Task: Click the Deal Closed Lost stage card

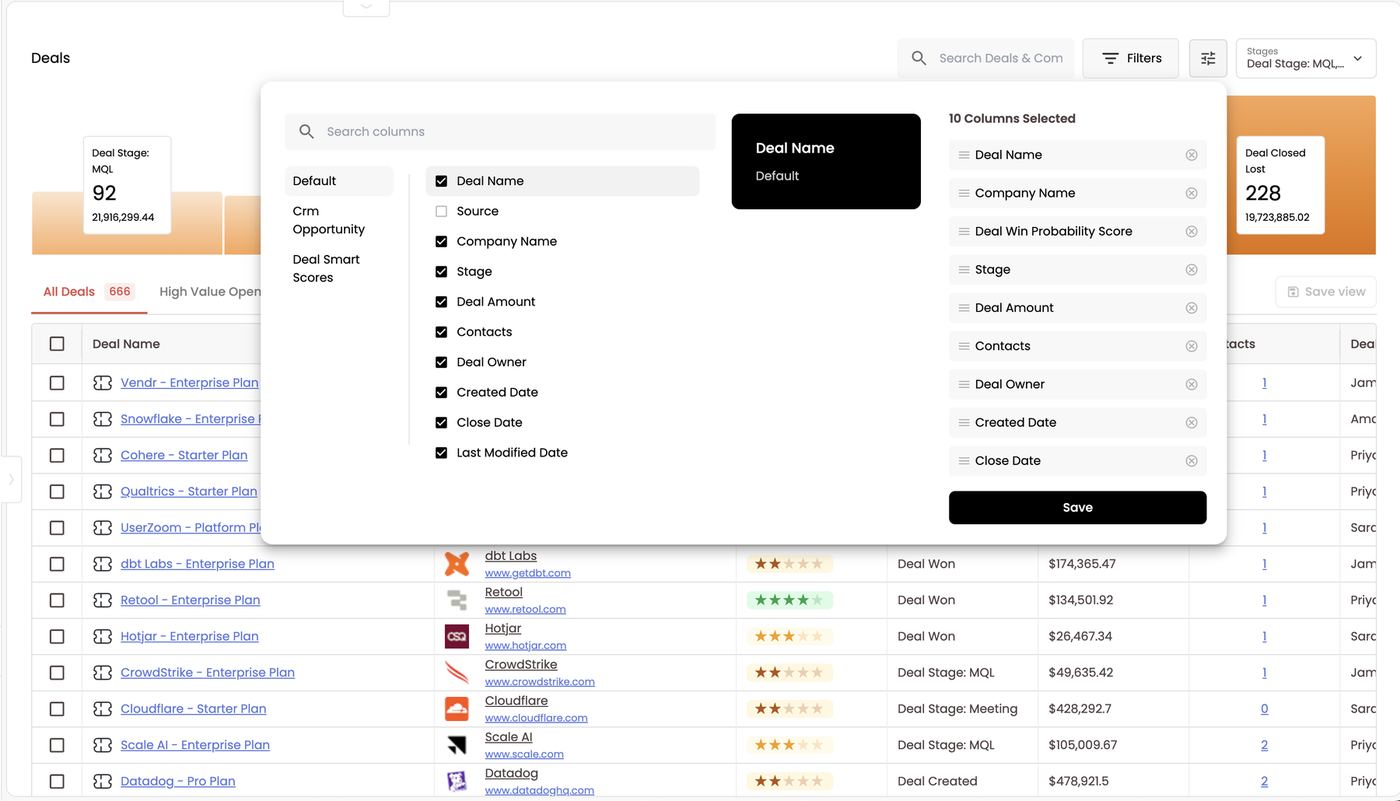Action: pos(1281,186)
